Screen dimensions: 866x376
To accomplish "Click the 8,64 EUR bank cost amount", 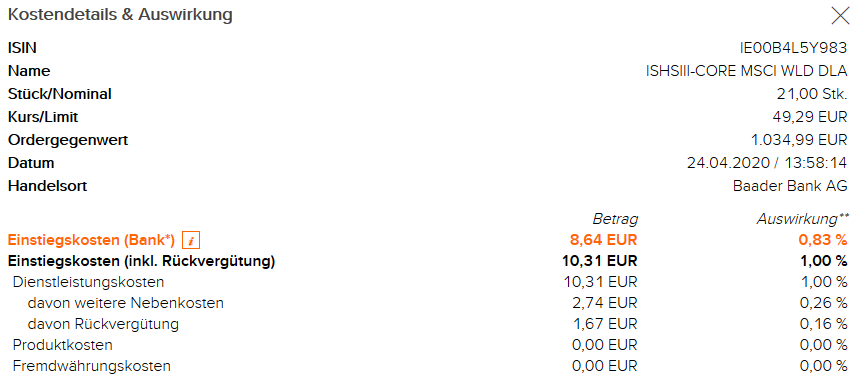I will [603, 241].
